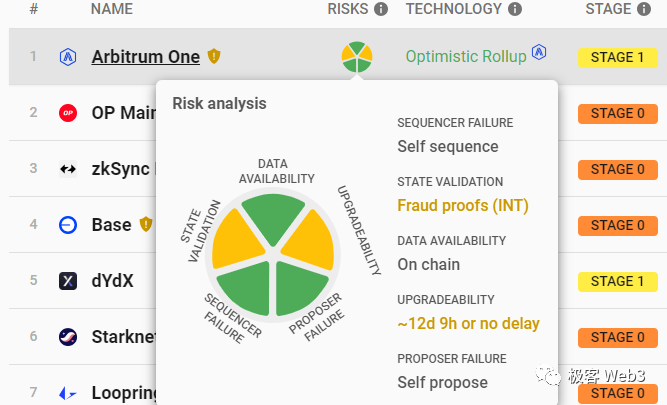This screenshot has height=405, width=667.
Task: Click the info icon next to RISKS
Action: (381, 10)
